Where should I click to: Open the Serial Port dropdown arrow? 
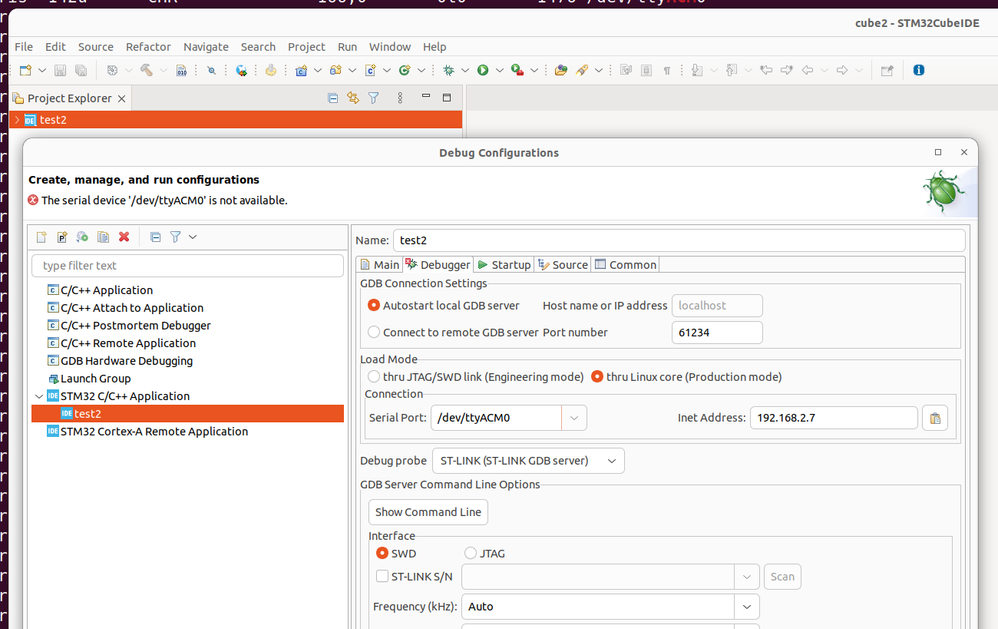pos(573,418)
